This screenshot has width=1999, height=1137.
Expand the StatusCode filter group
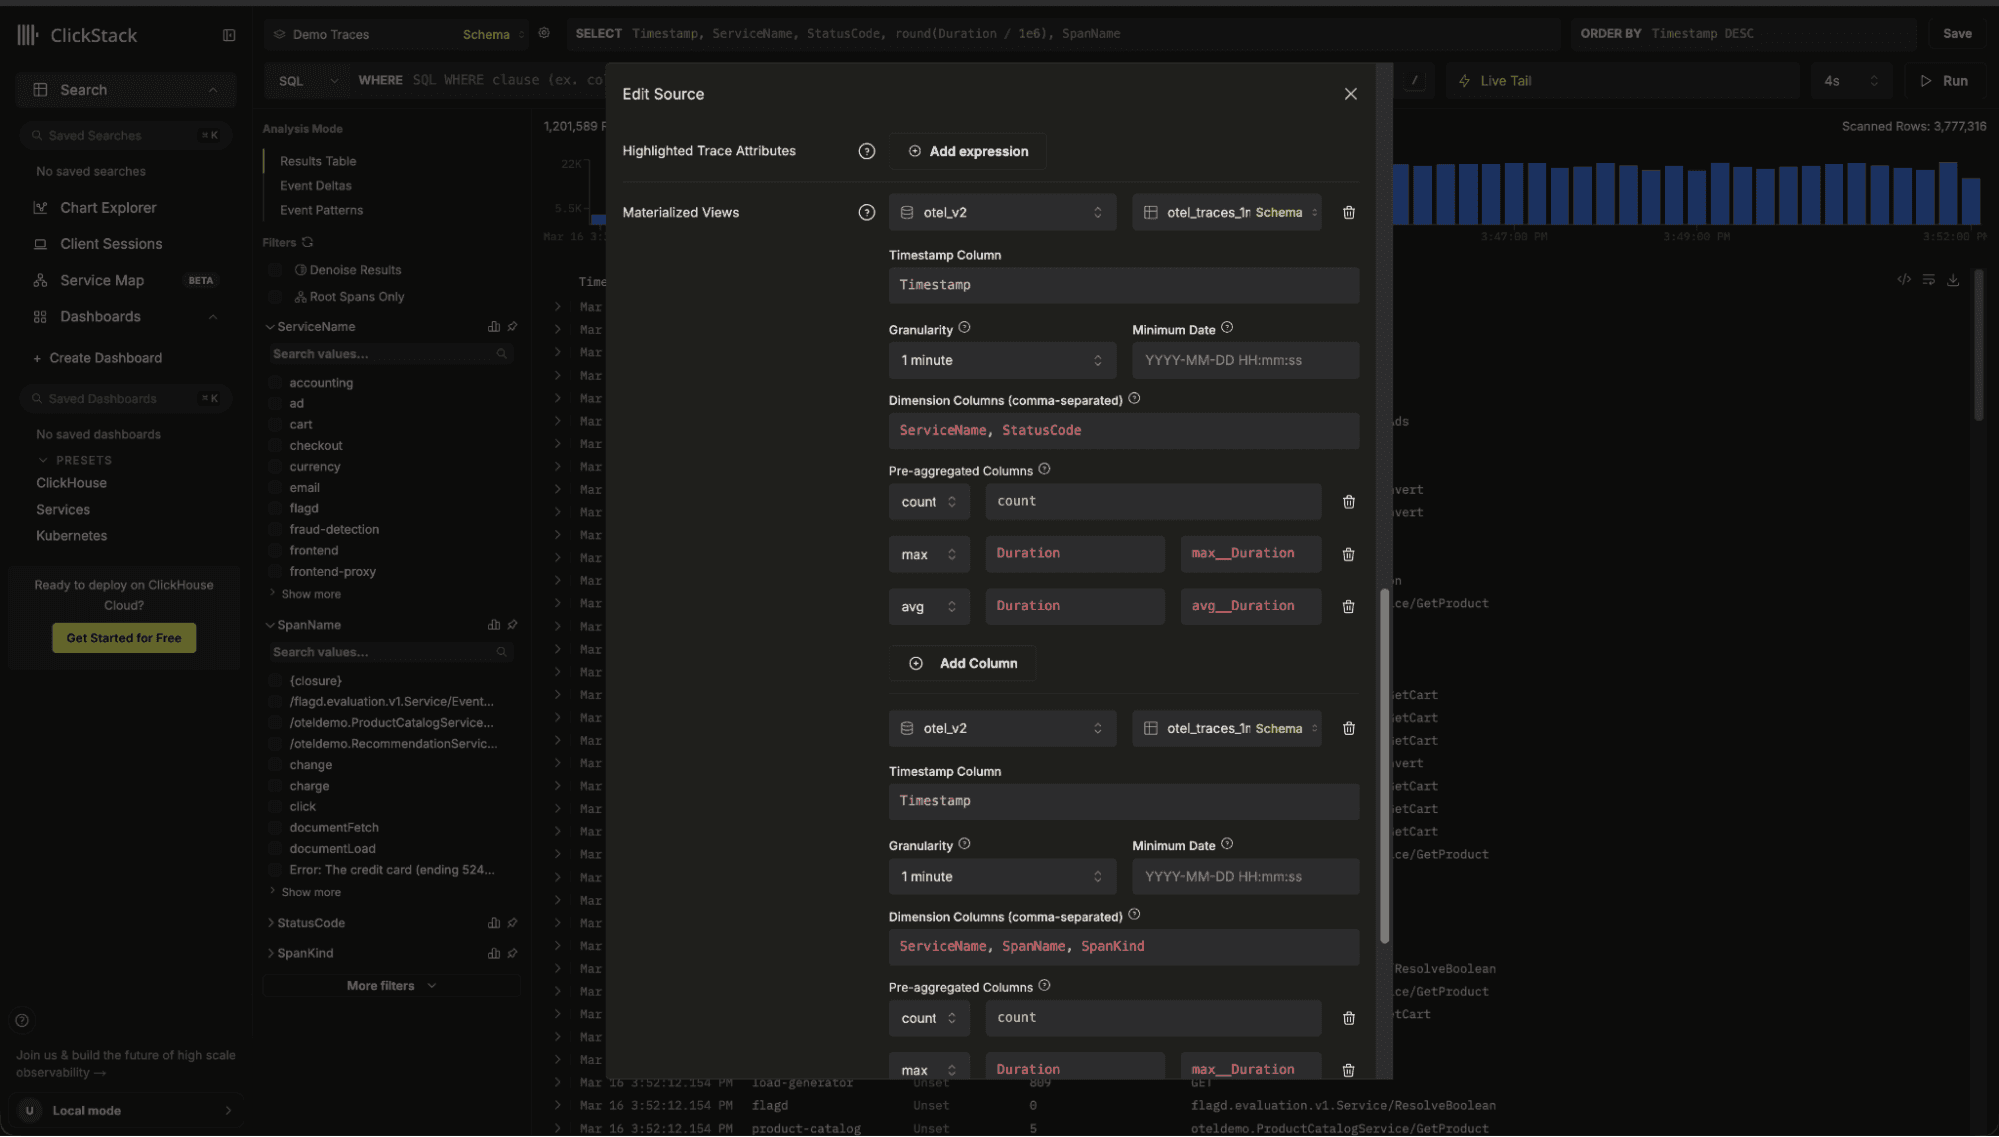point(311,923)
